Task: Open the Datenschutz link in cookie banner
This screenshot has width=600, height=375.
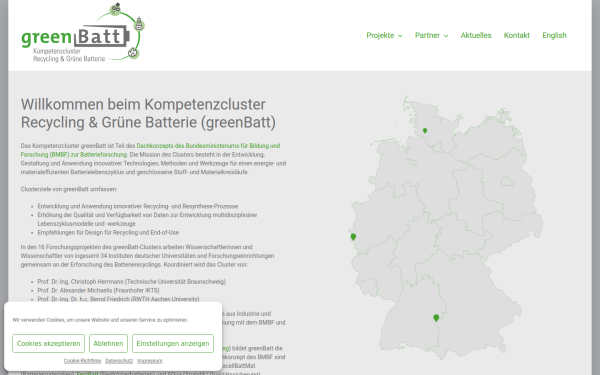Action: click(119, 361)
